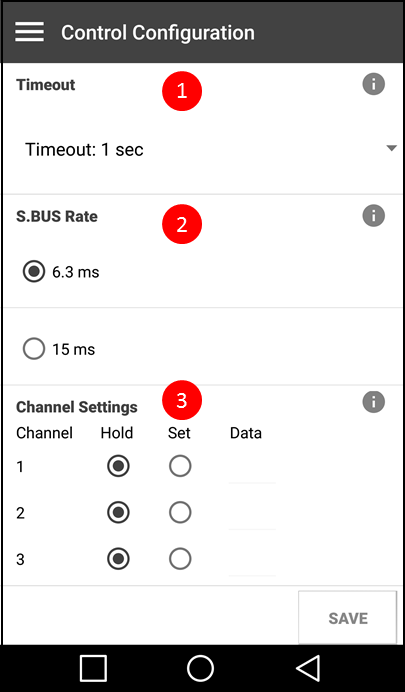Select the 15 ms S.BUS rate
Viewport: 405px width, 692px height.
pos(34,349)
